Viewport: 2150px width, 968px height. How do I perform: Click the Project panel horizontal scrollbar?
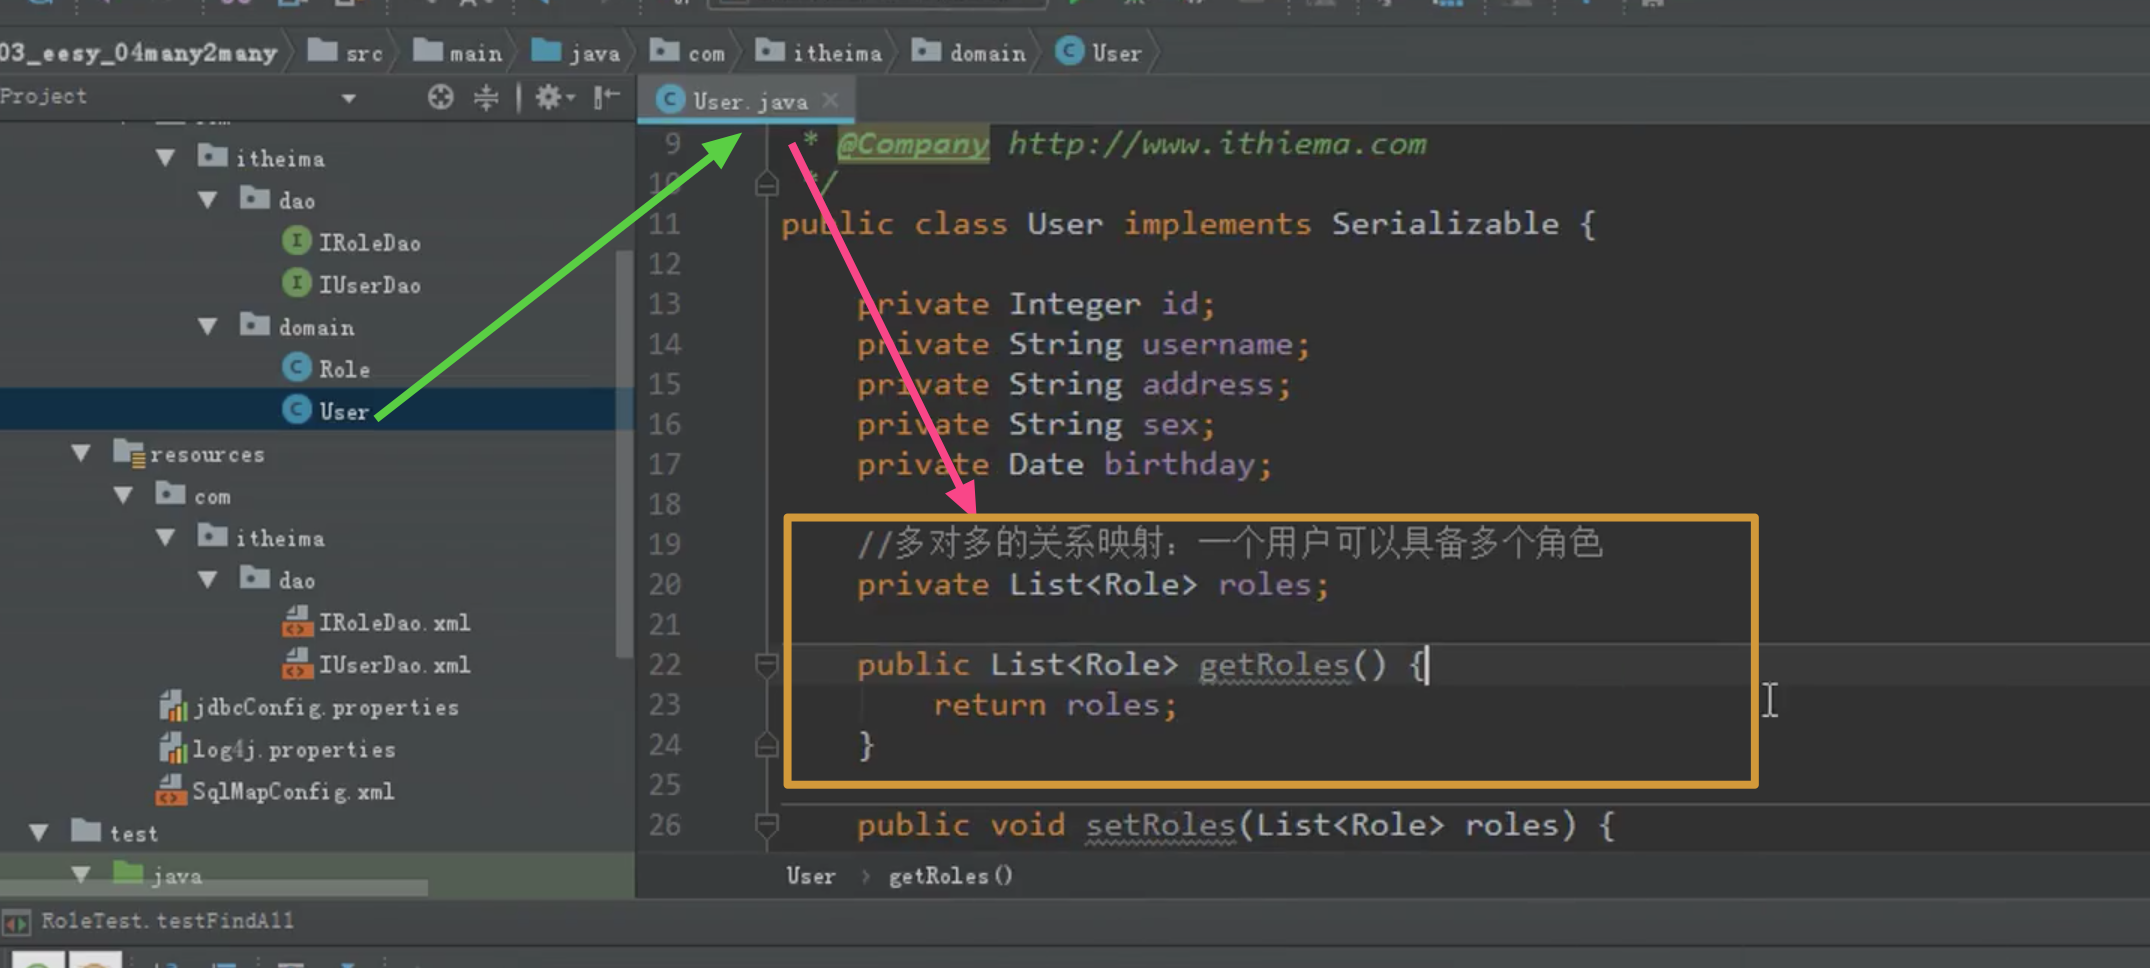(x=214, y=887)
